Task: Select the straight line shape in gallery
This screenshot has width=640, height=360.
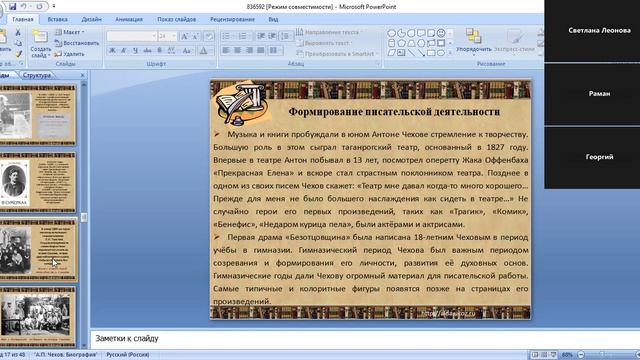Action: [x=411, y=53]
